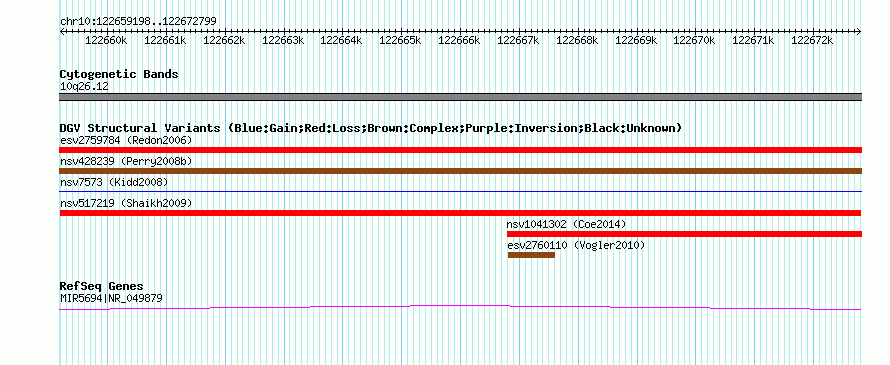890x365 pixels.
Task: Click ruler position 122664k
Action: point(342,40)
